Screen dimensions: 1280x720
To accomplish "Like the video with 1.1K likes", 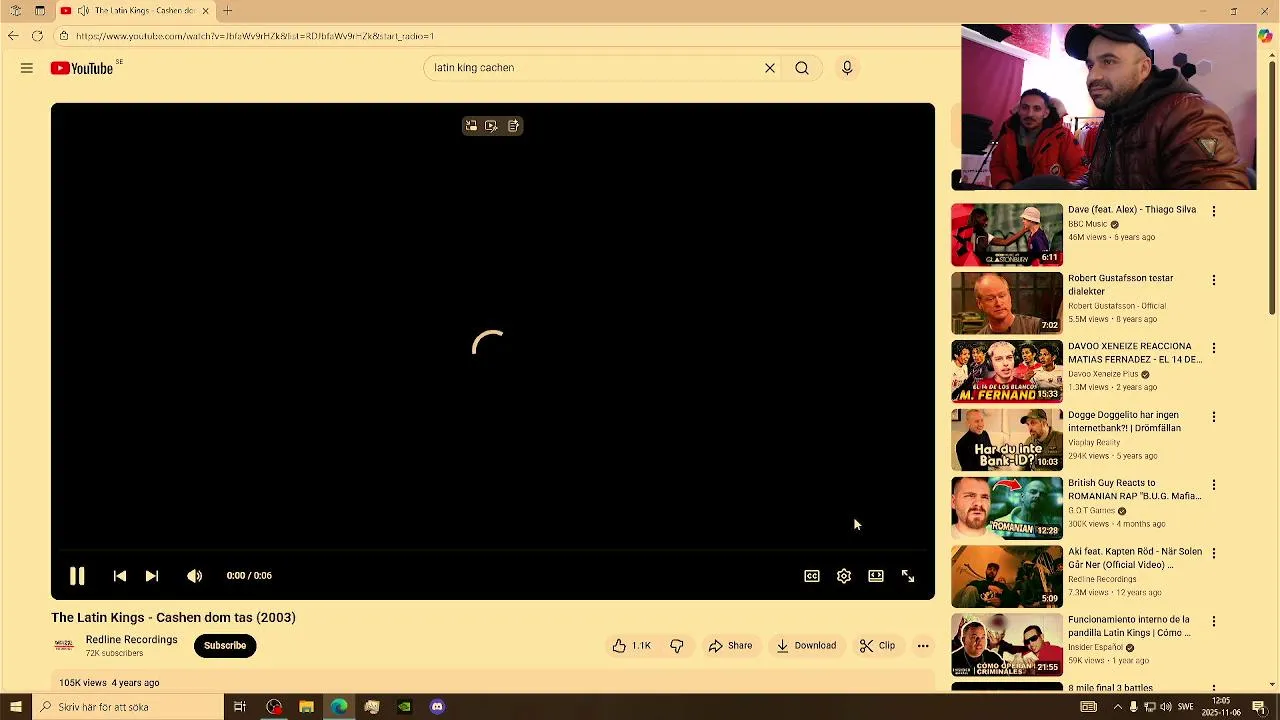I will [x=632, y=646].
